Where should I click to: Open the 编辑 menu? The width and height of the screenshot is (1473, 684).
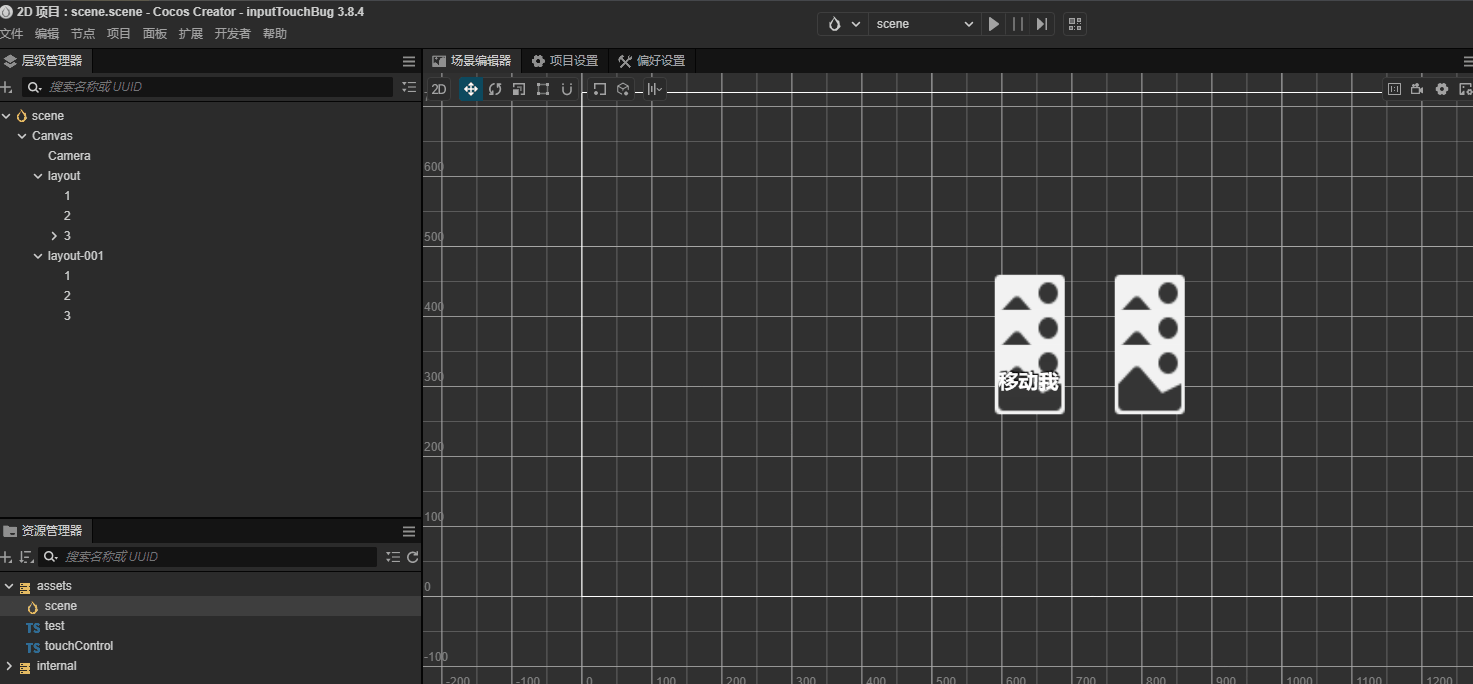[x=47, y=34]
